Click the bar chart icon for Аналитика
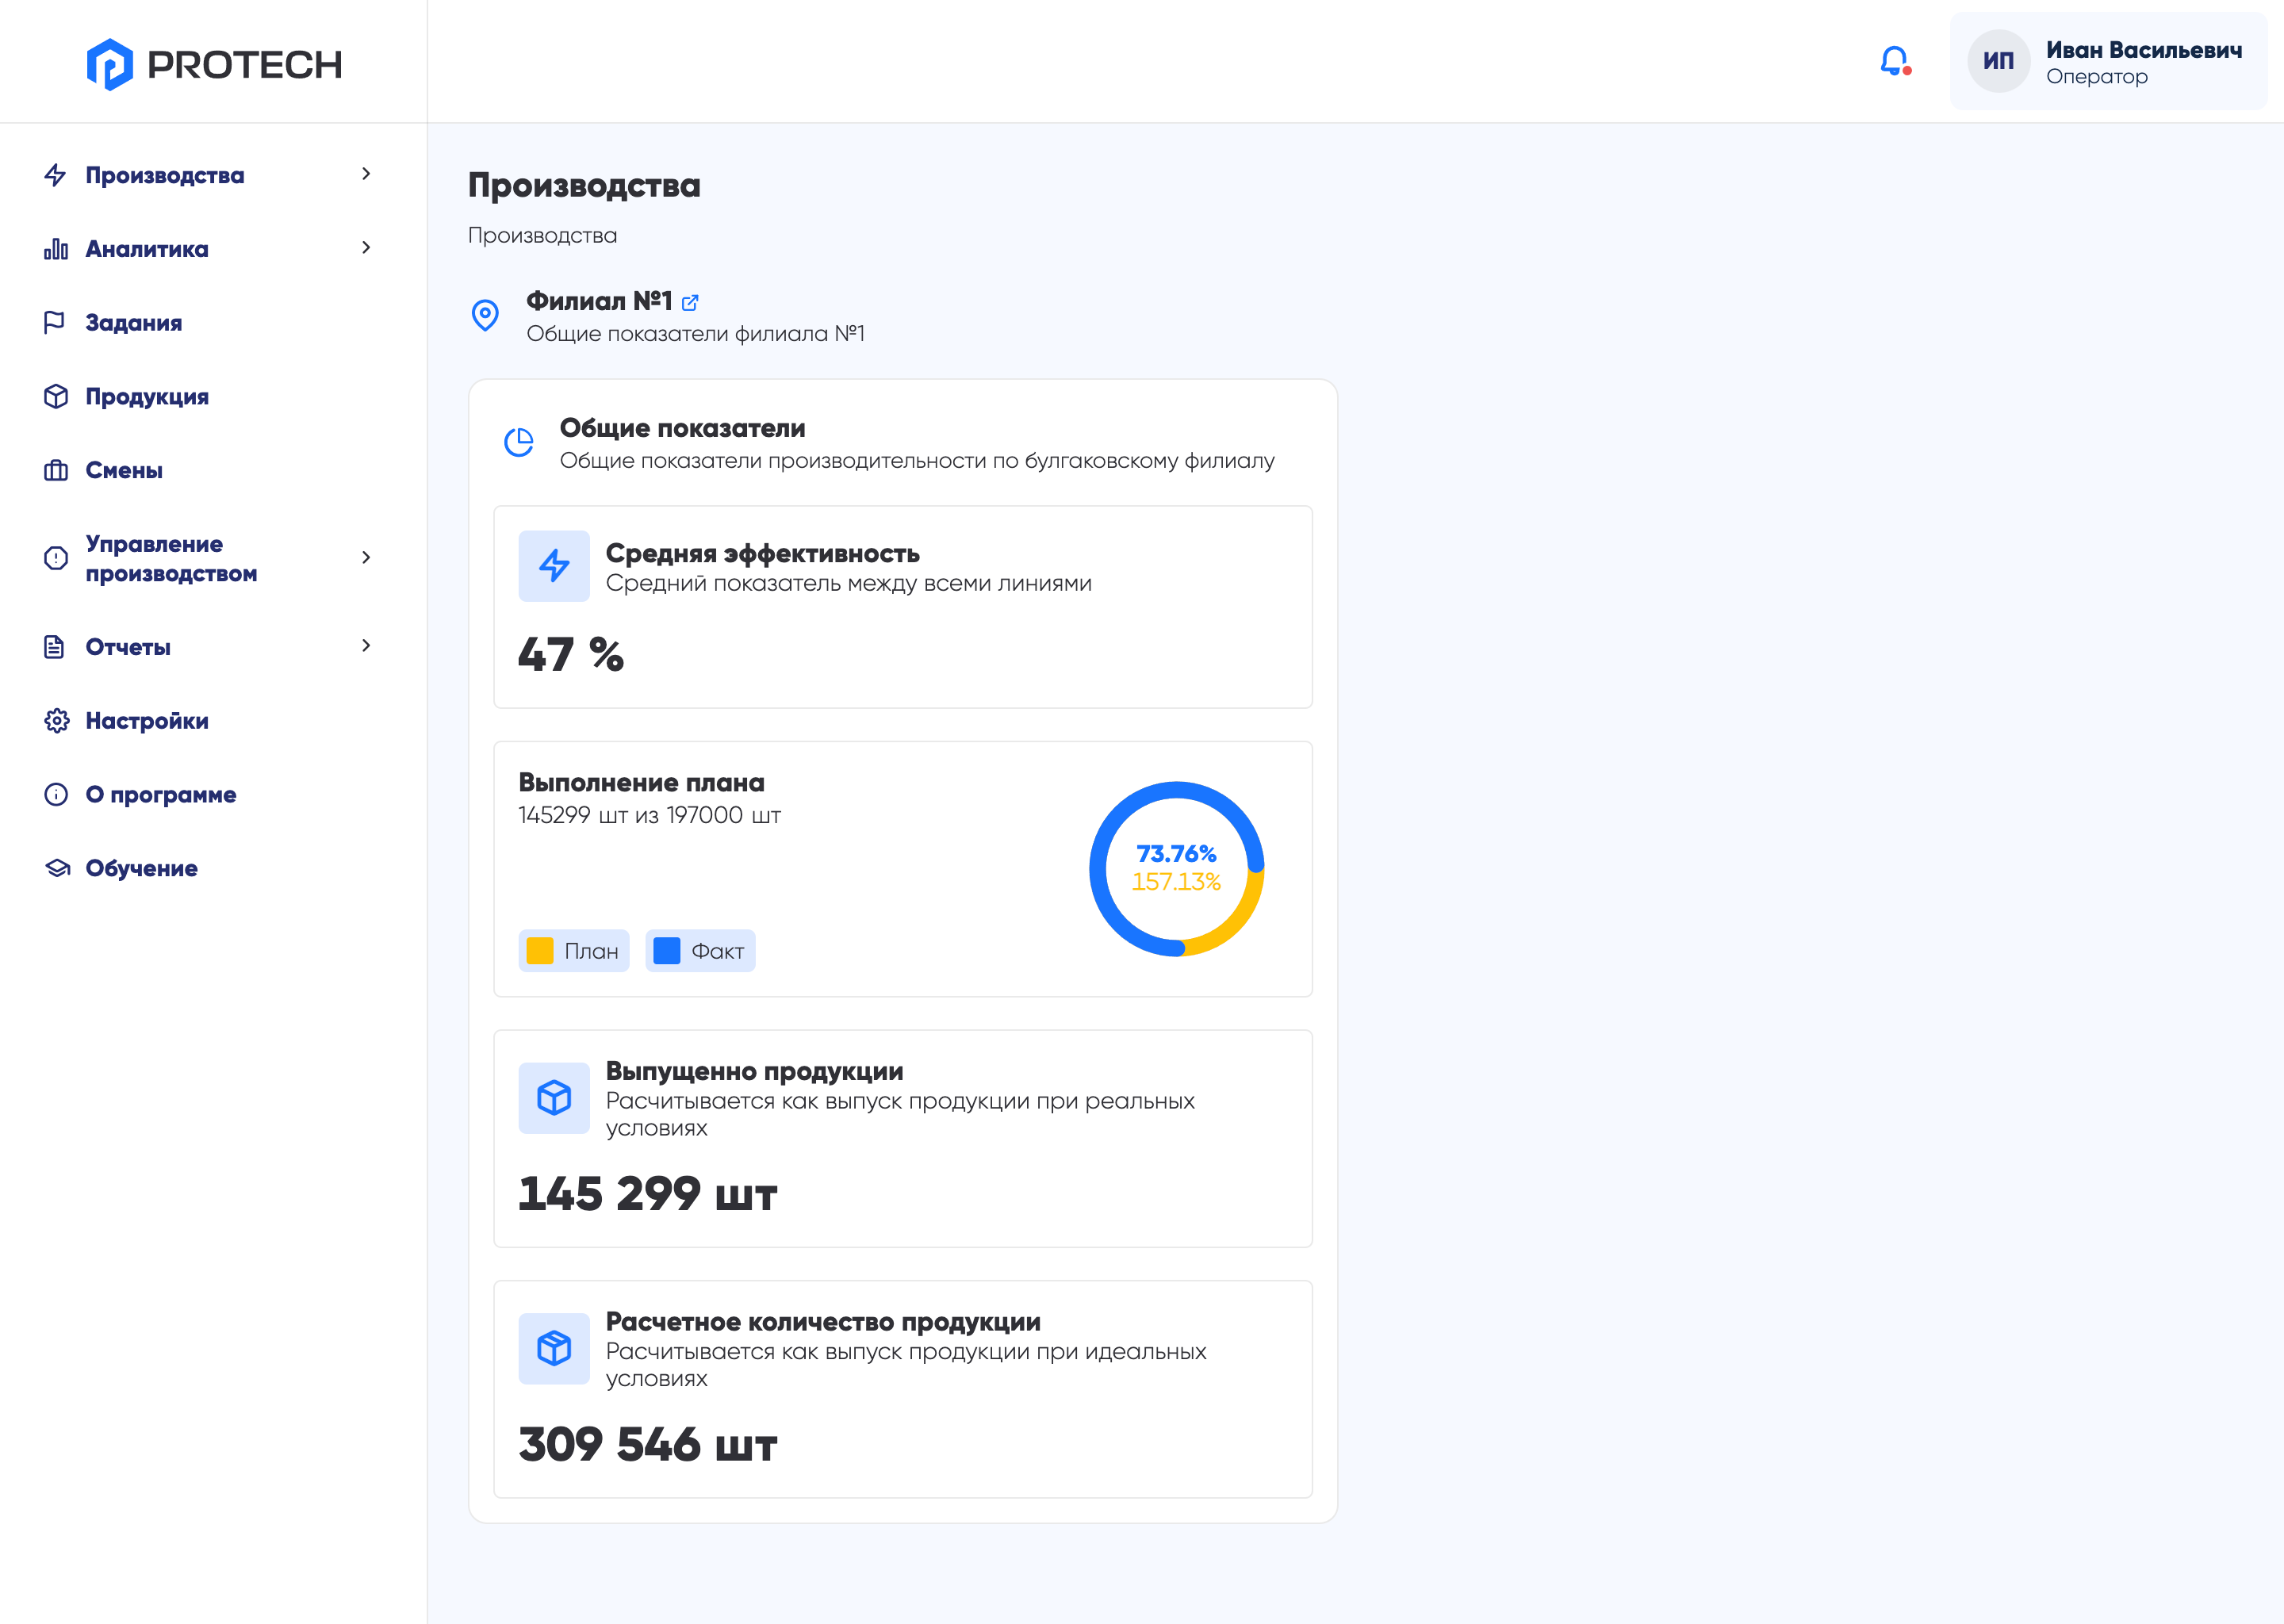Viewport: 2284px width, 1624px height. click(56, 249)
